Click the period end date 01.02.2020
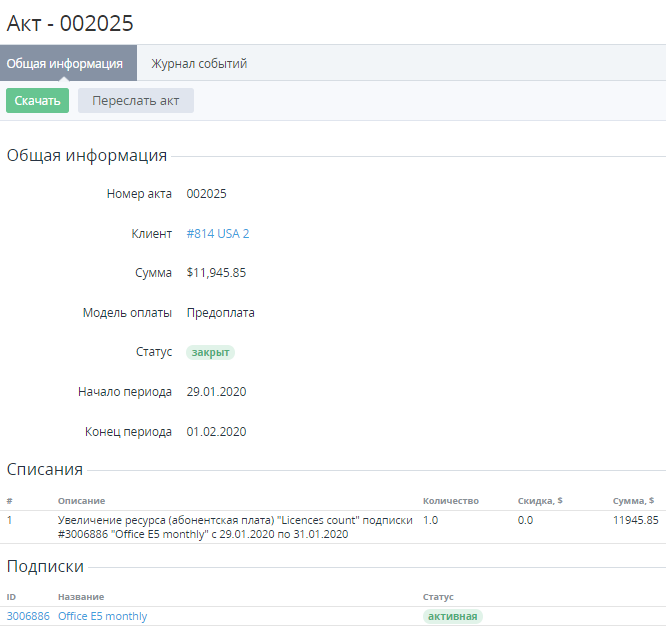Image resolution: width=666 pixels, height=629 pixels. tap(216, 432)
